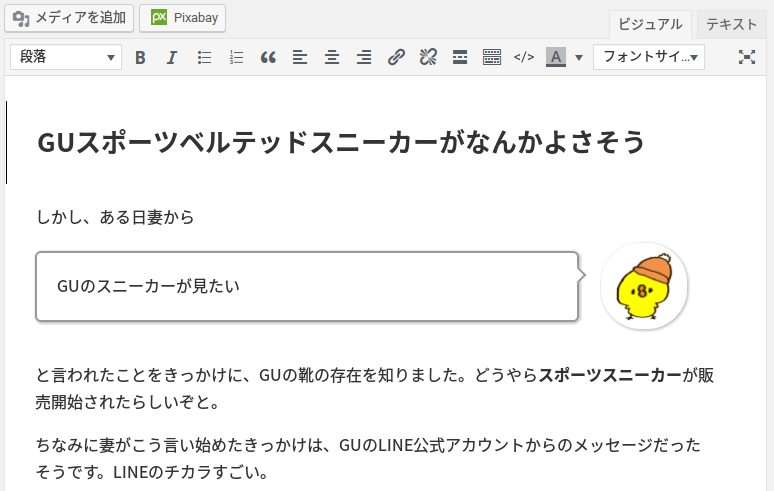Toggle the toolbar (kitchen sink) icon

pos(492,58)
